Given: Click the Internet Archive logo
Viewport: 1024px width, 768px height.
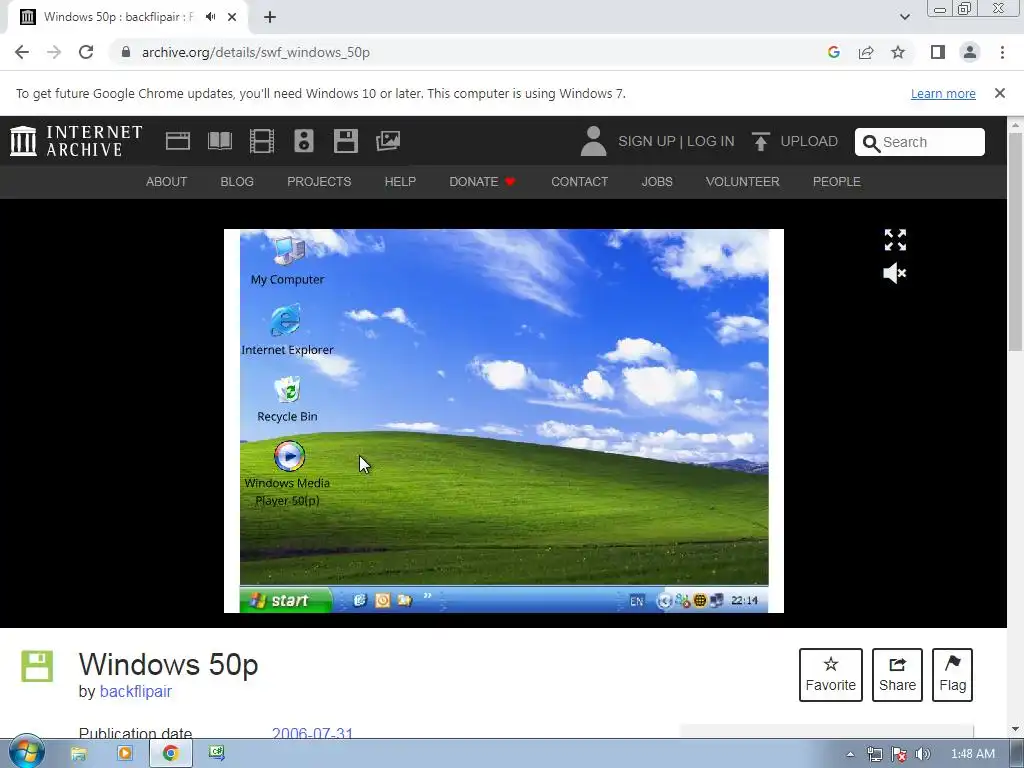Looking at the screenshot, I should (76, 141).
